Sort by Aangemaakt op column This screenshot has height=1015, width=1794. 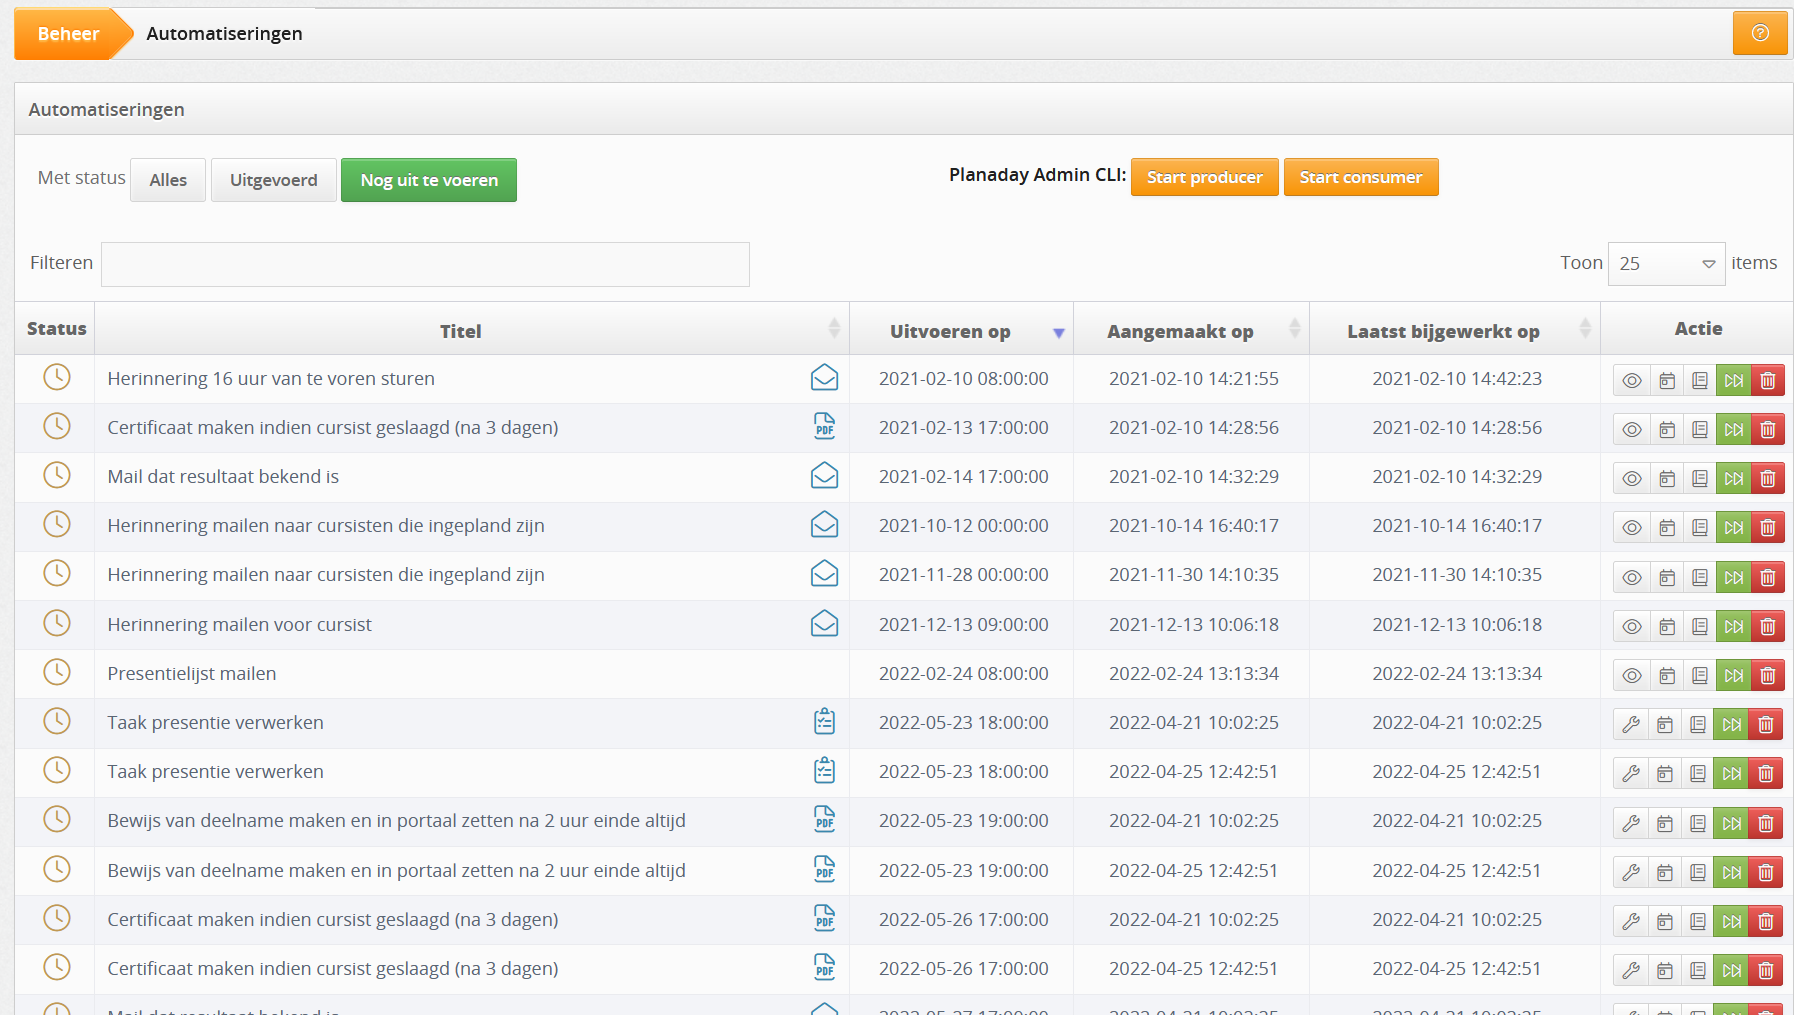tap(1191, 329)
